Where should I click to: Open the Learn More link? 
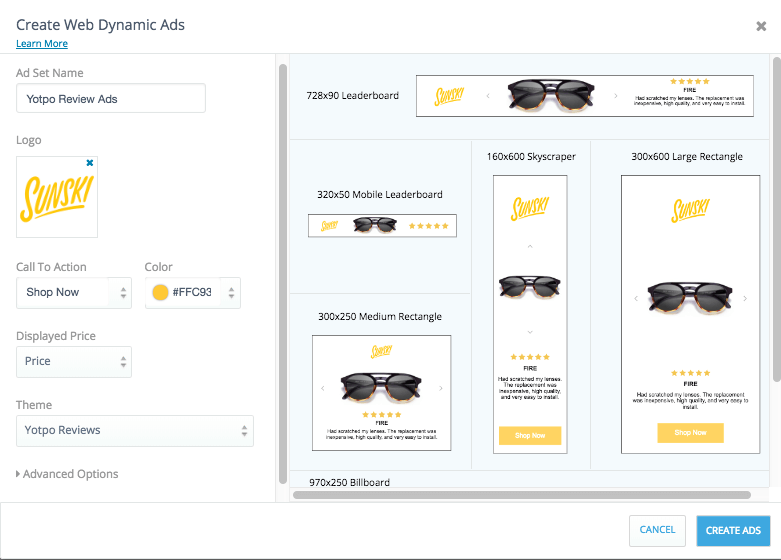[x=42, y=44]
